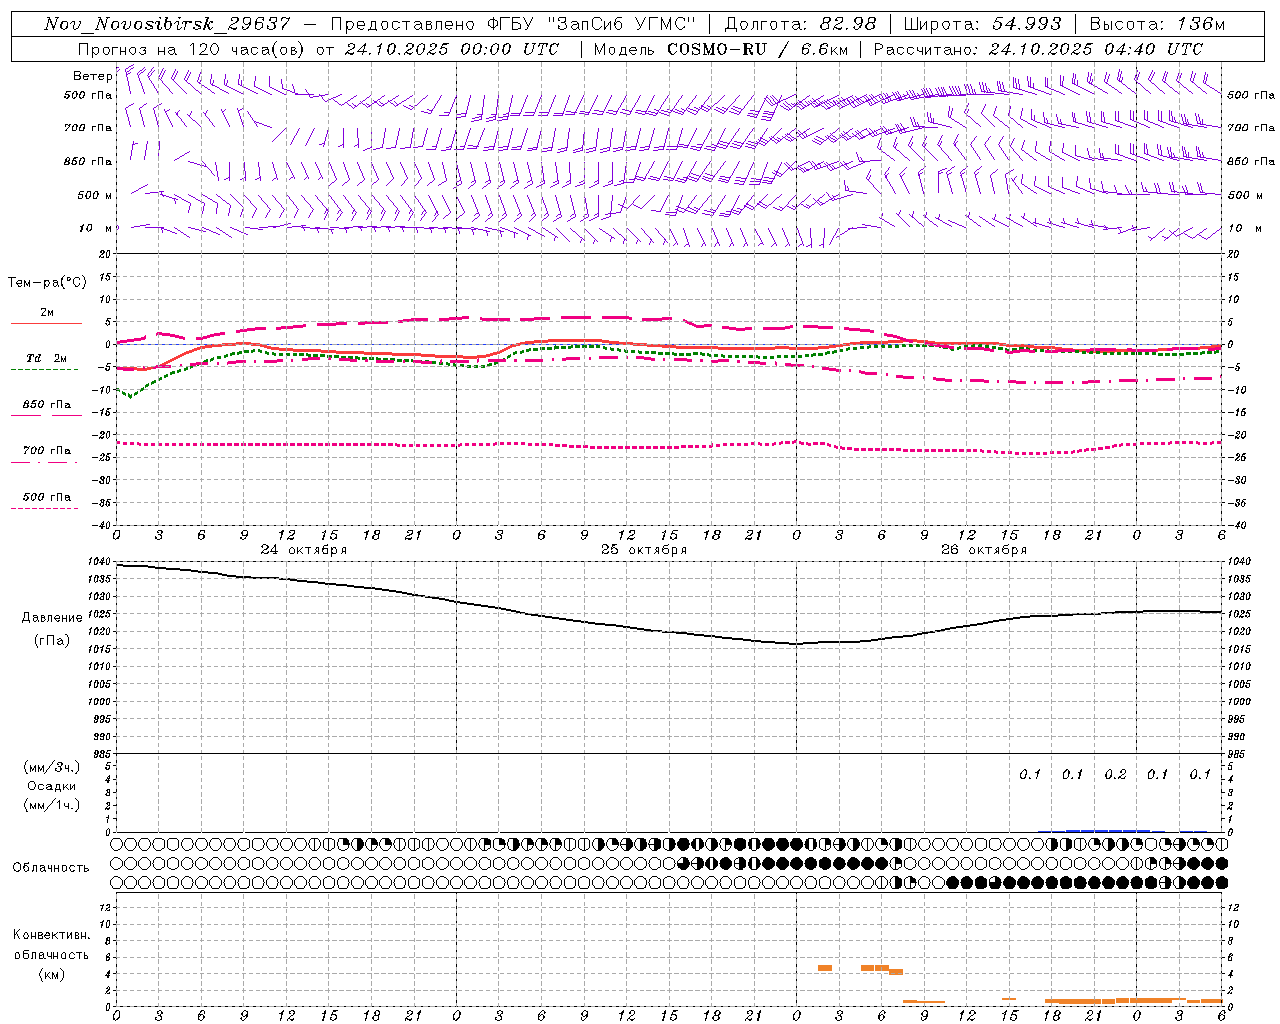This screenshot has height=1024, width=1280.
Task: Click the Облачность cloud cover label
Action: tap(51, 868)
